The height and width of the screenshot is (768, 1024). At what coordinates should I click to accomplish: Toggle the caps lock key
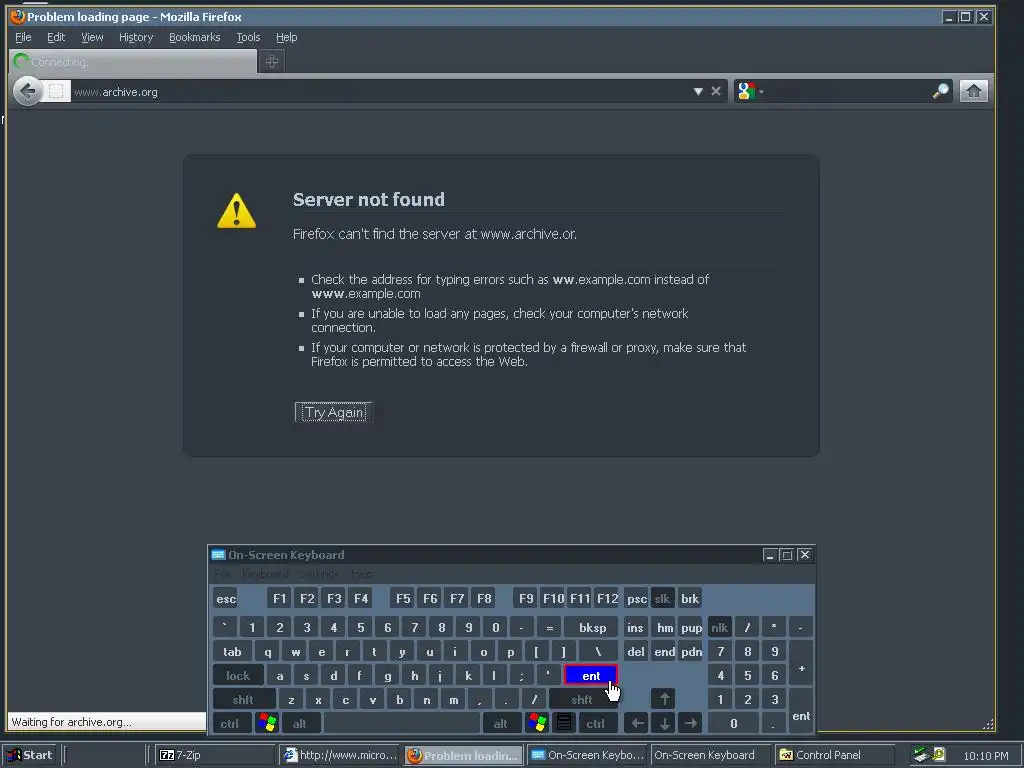[238, 675]
